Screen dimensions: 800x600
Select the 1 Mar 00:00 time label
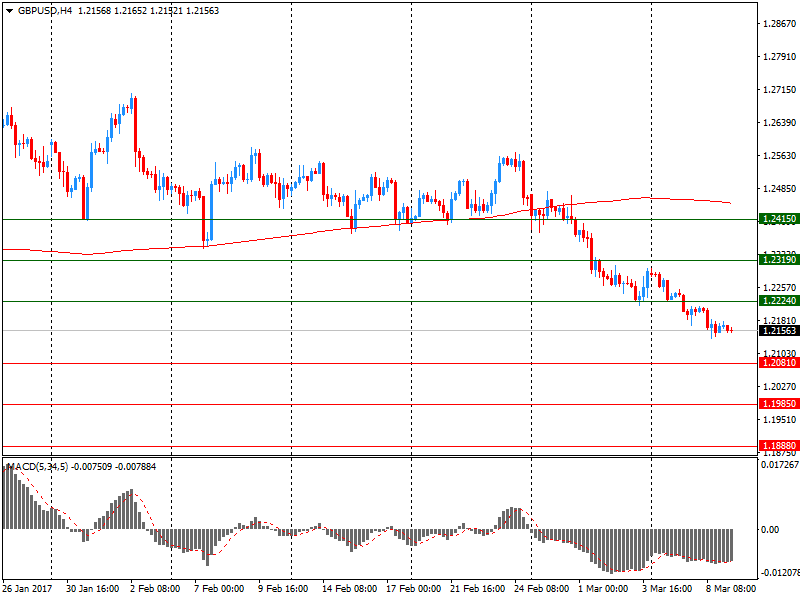point(603,588)
